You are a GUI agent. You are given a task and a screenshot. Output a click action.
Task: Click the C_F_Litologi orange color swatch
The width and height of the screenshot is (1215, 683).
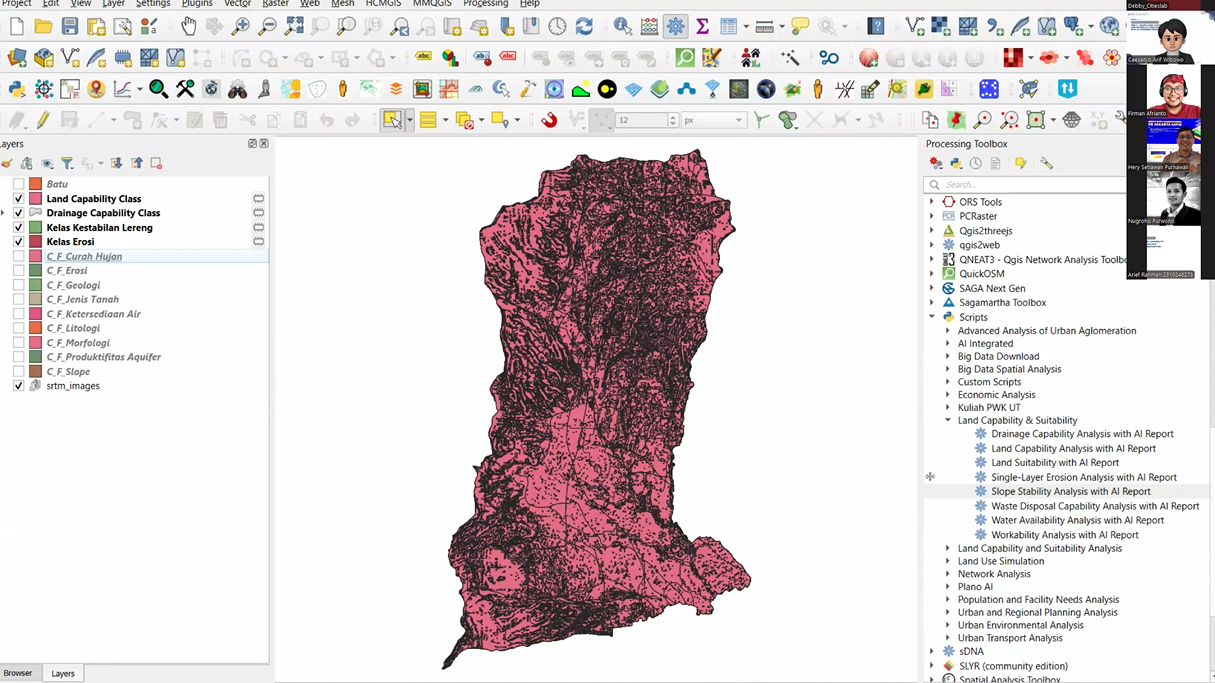36,328
